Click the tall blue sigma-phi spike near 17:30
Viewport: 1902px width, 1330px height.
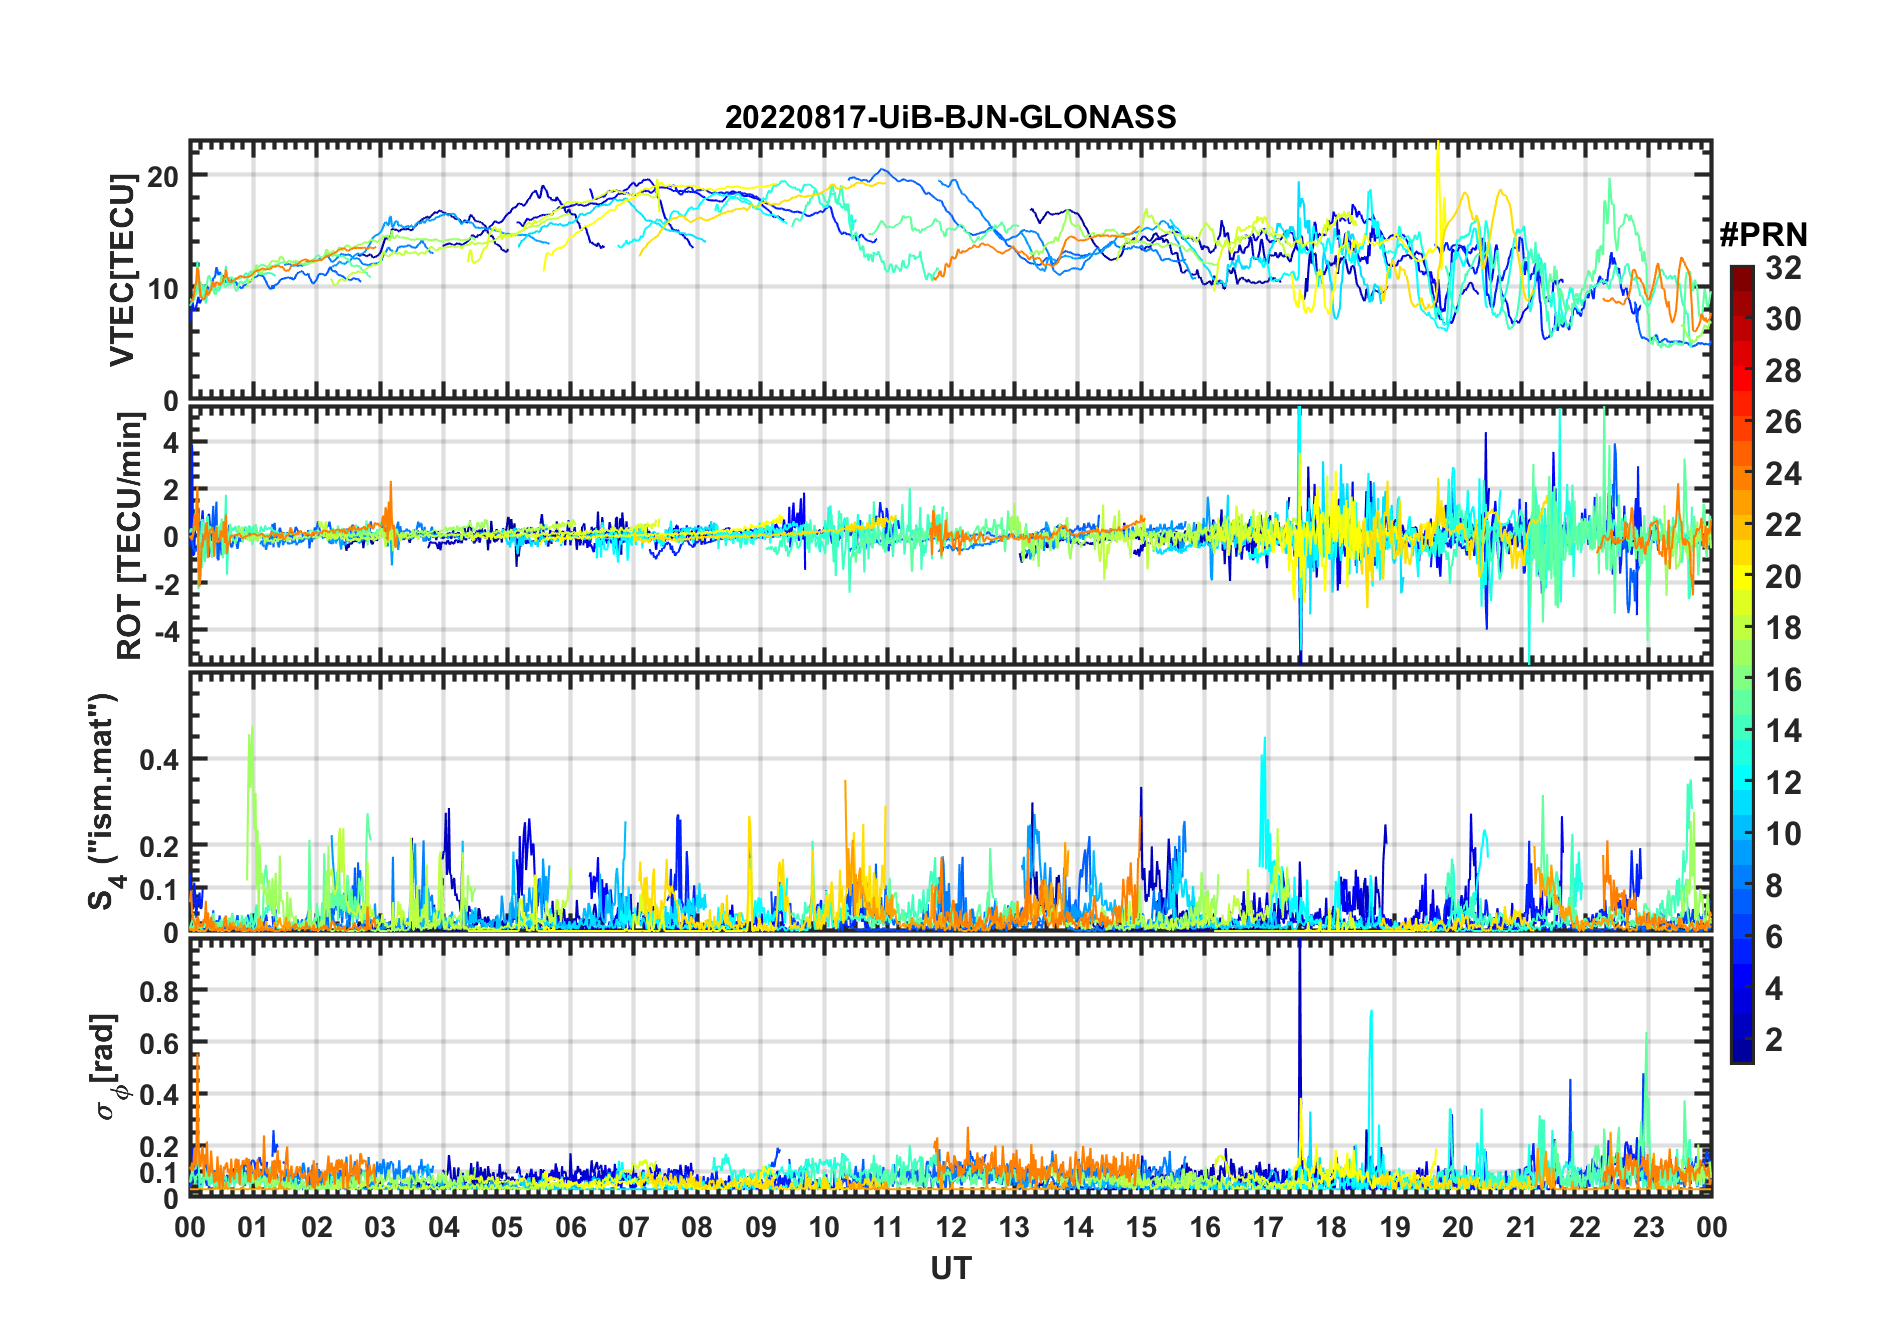pyautogui.click(x=1299, y=1040)
